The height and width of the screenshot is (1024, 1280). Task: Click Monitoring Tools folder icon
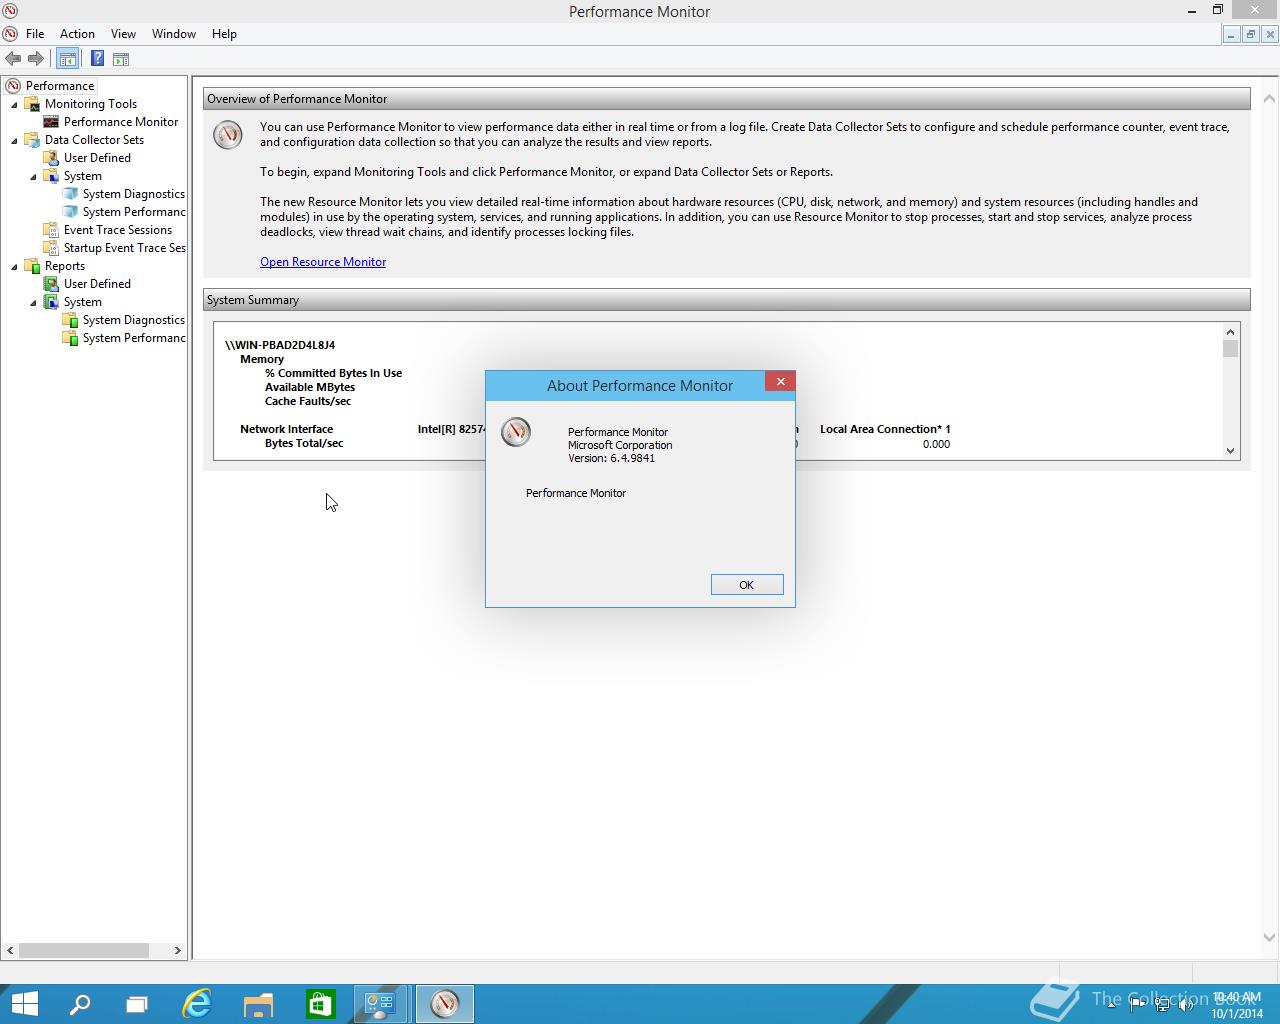point(32,104)
